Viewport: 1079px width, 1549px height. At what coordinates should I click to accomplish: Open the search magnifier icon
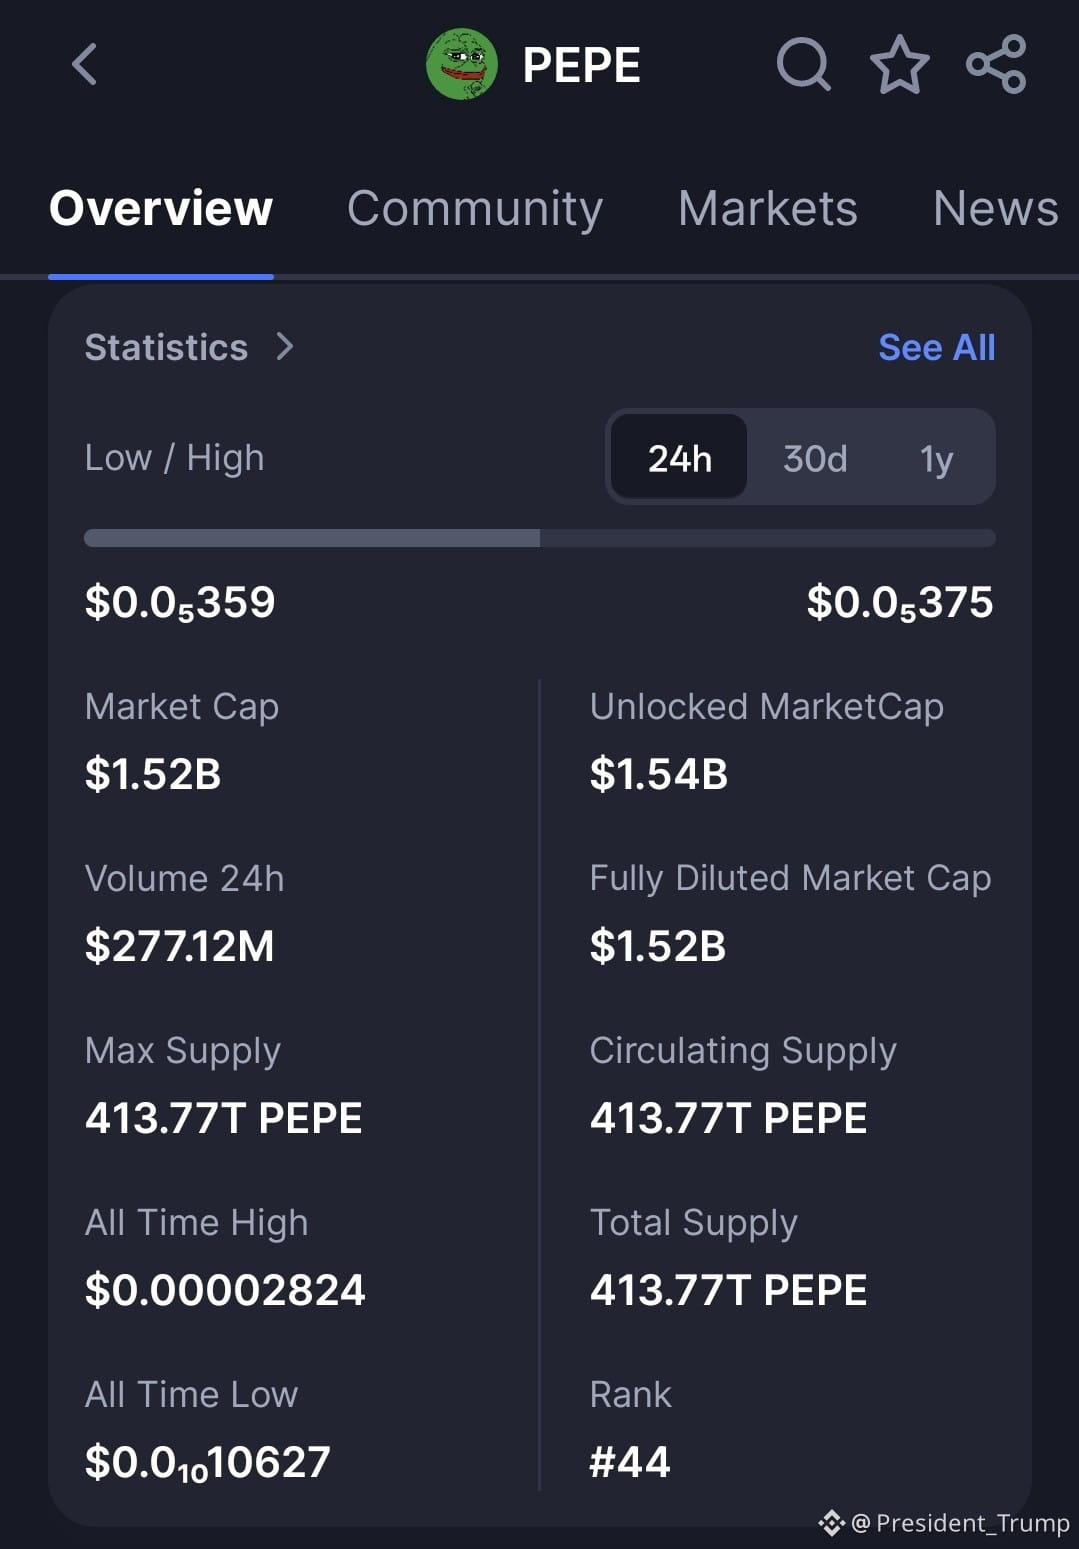point(803,65)
